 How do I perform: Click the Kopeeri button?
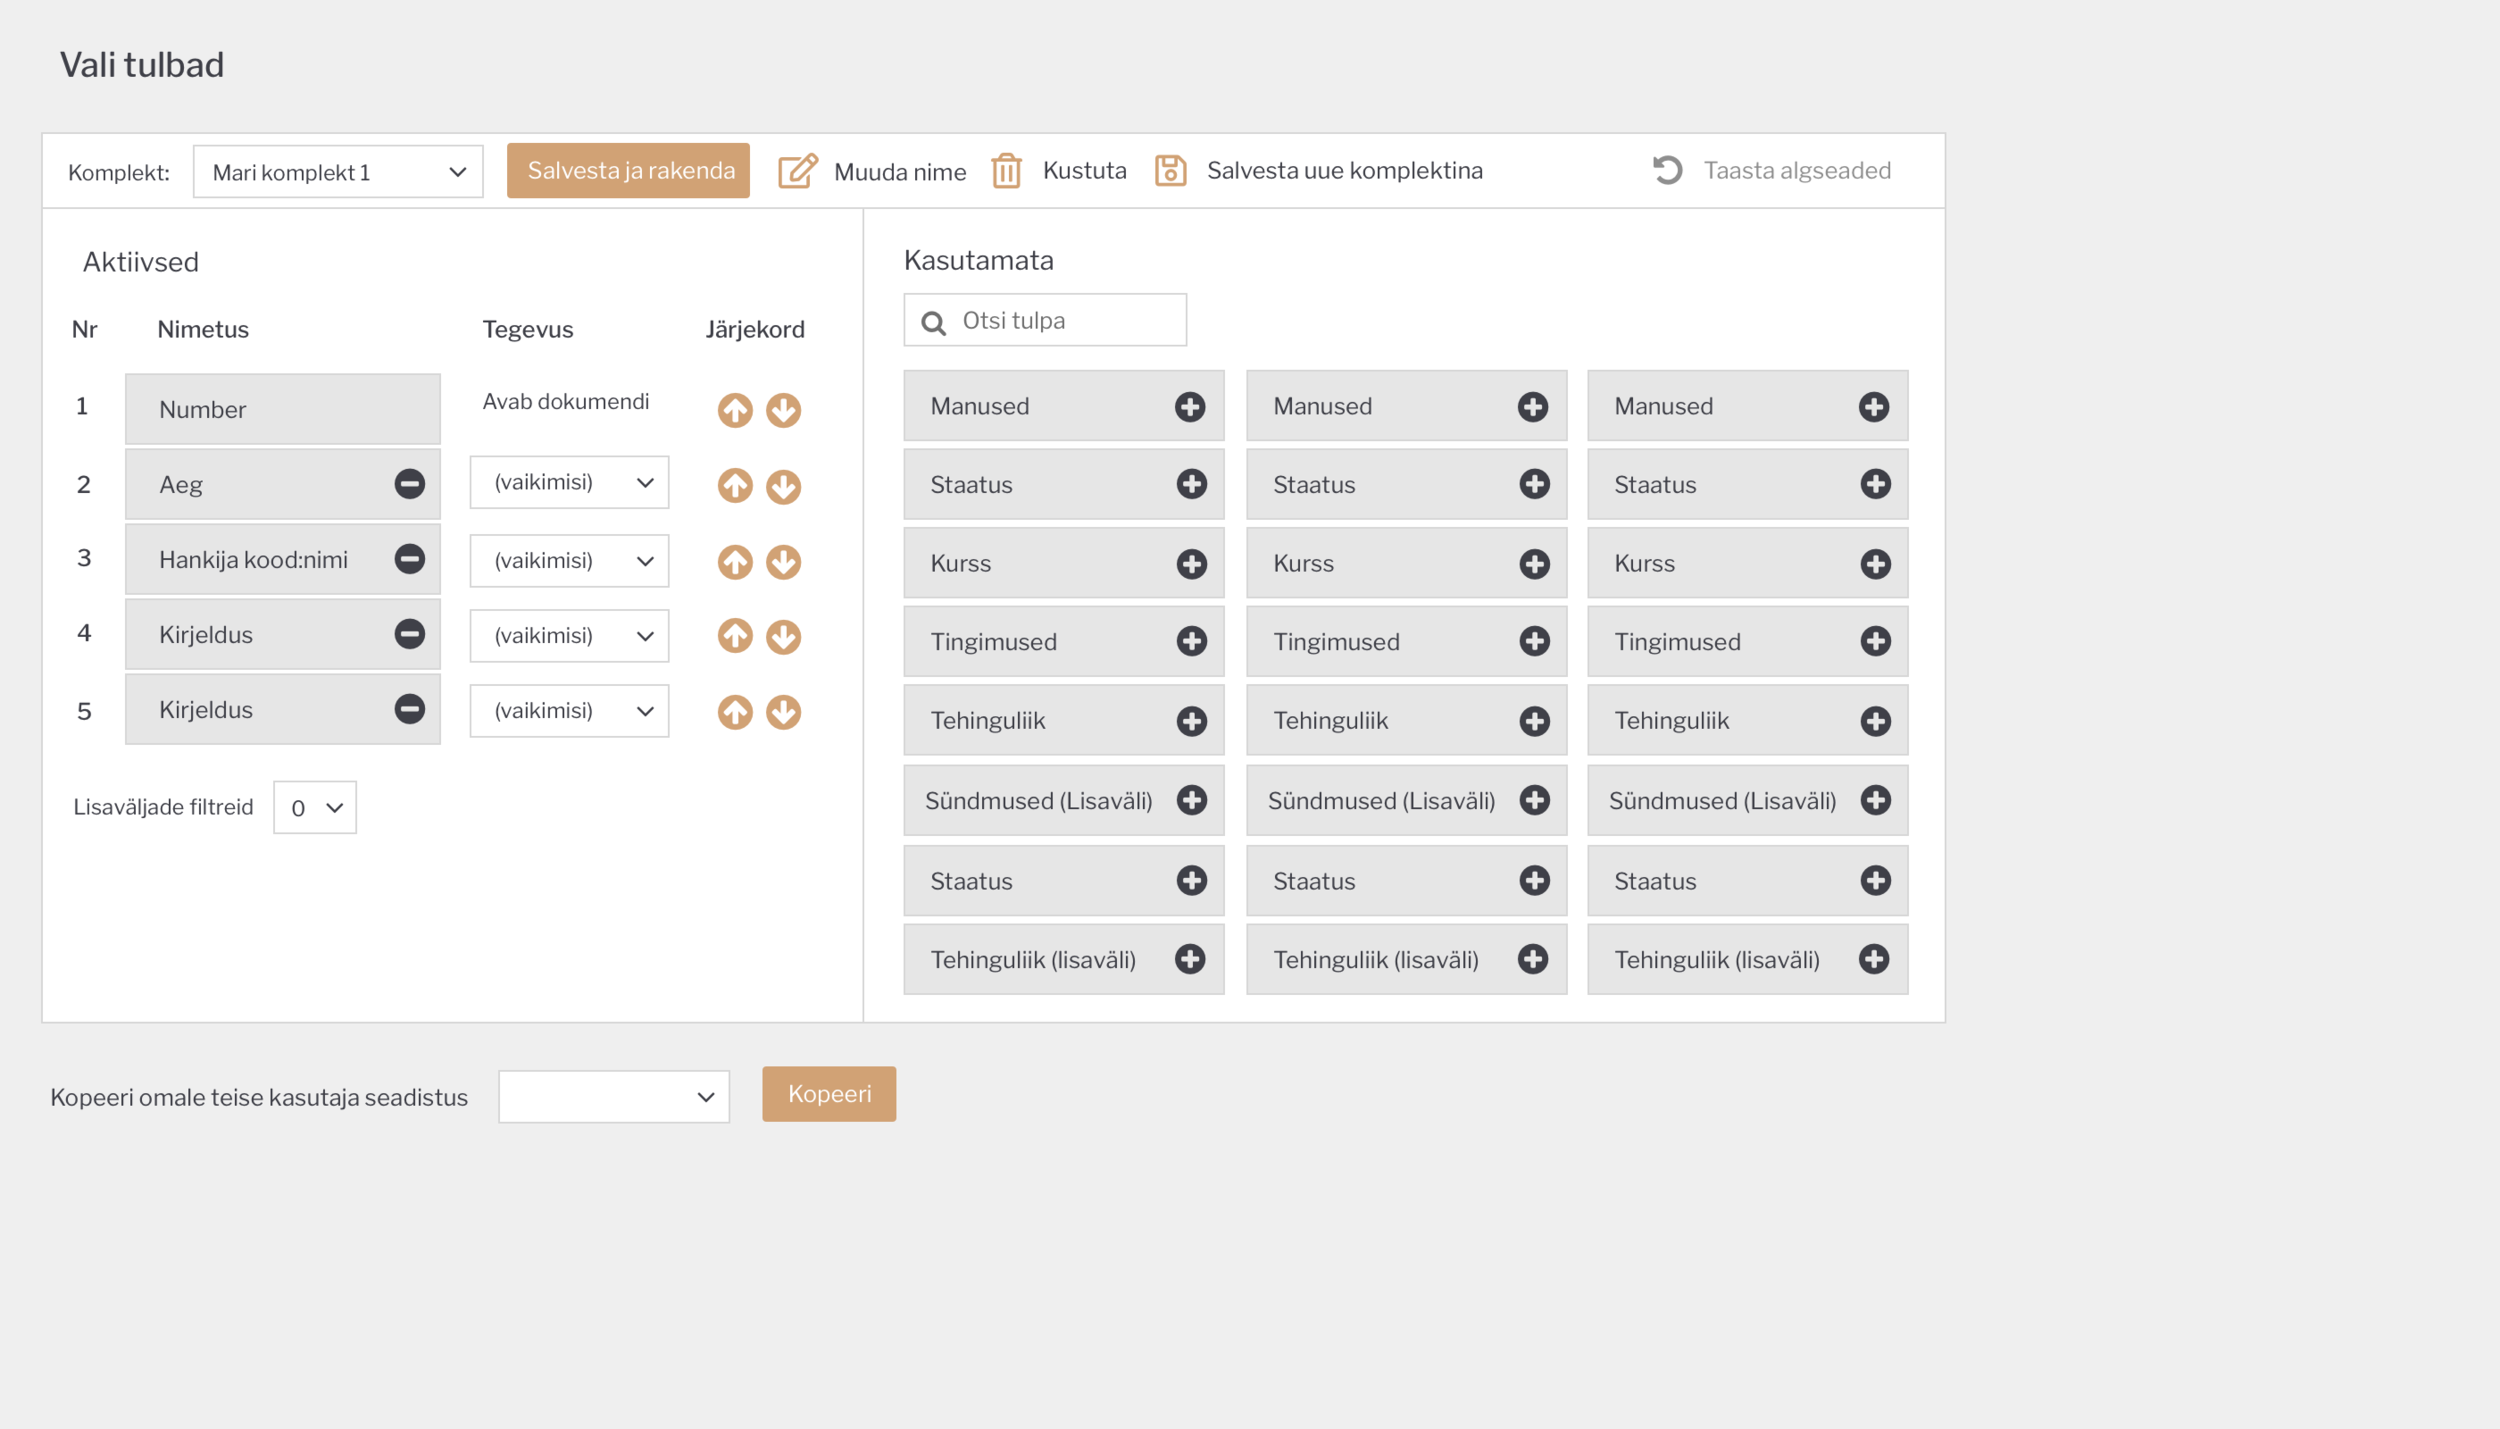828,1094
